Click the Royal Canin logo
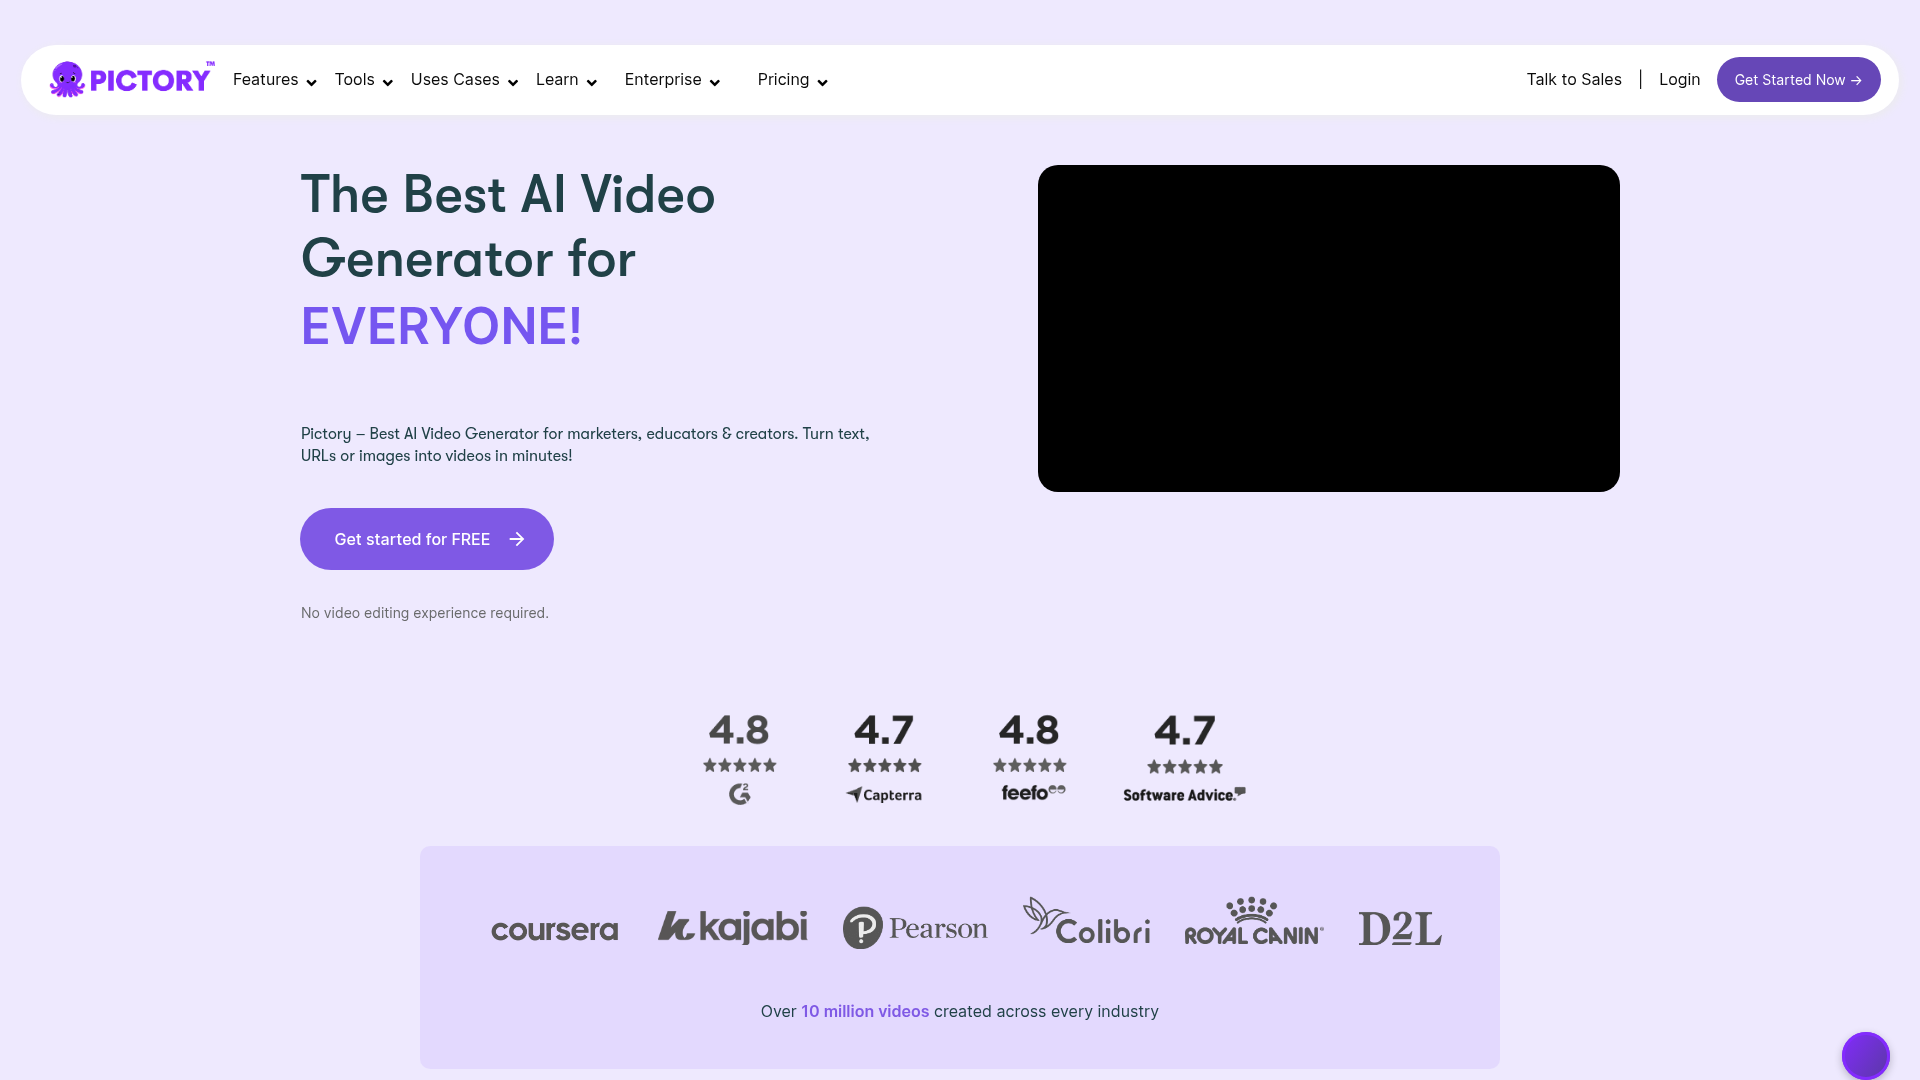Viewport: 1920px width, 1080px height. pyautogui.click(x=1253, y=920)
